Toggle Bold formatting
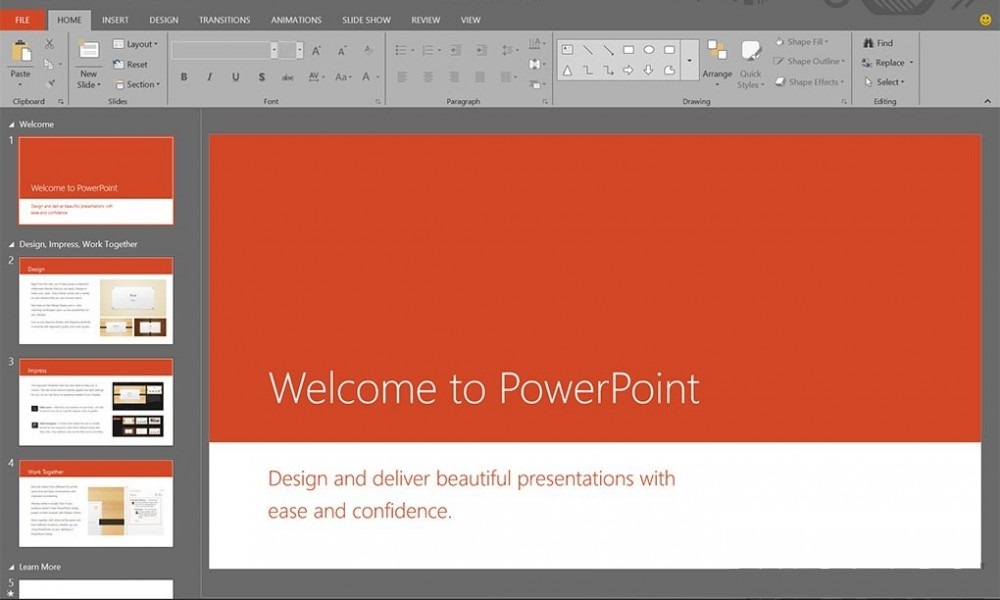This screenshot has width=1000, height=600. click(184, 77)
